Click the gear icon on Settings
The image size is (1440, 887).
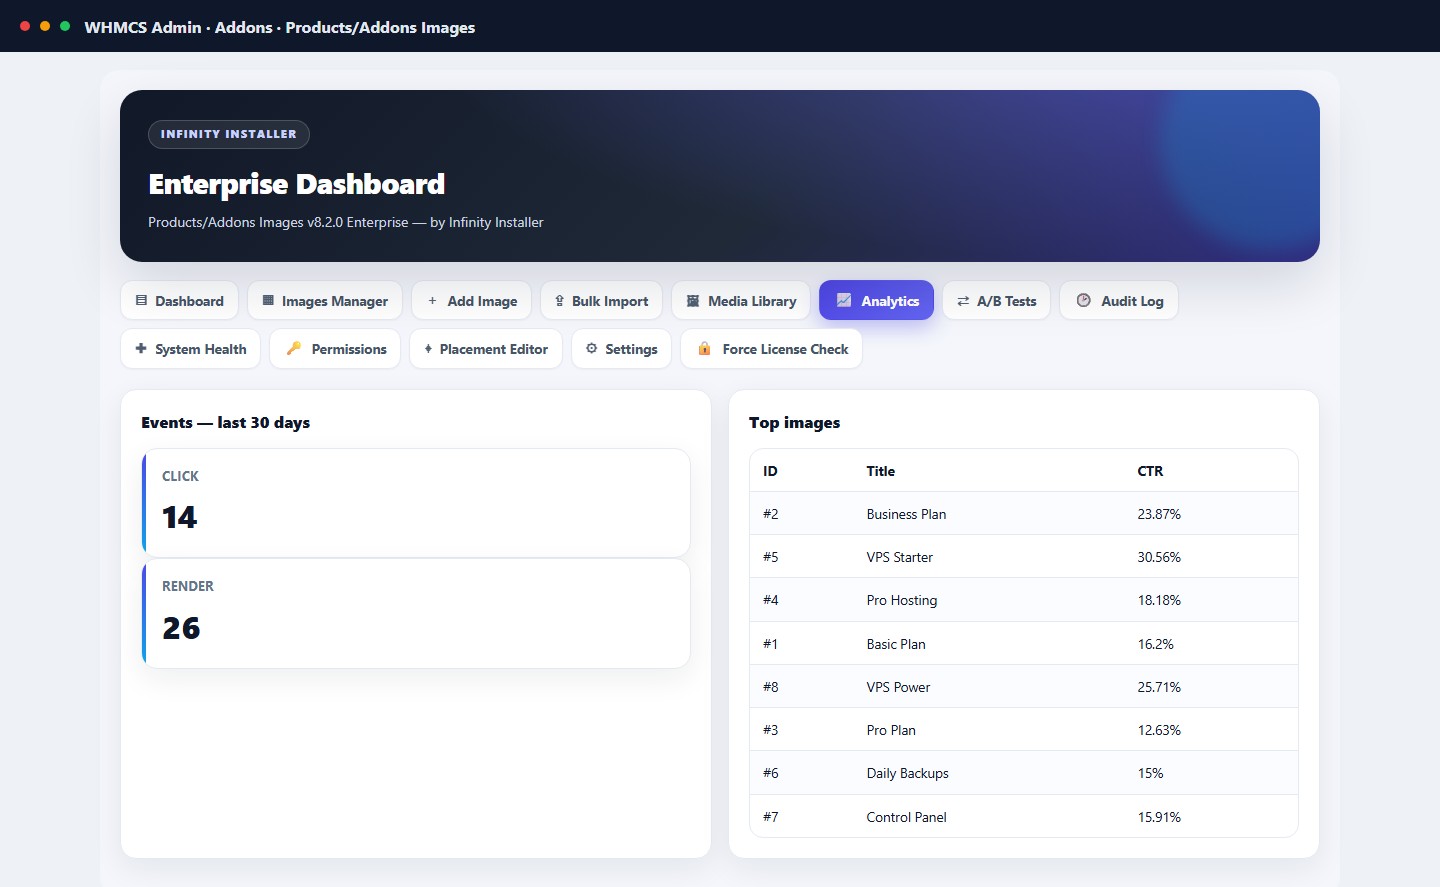coord(591,349)
